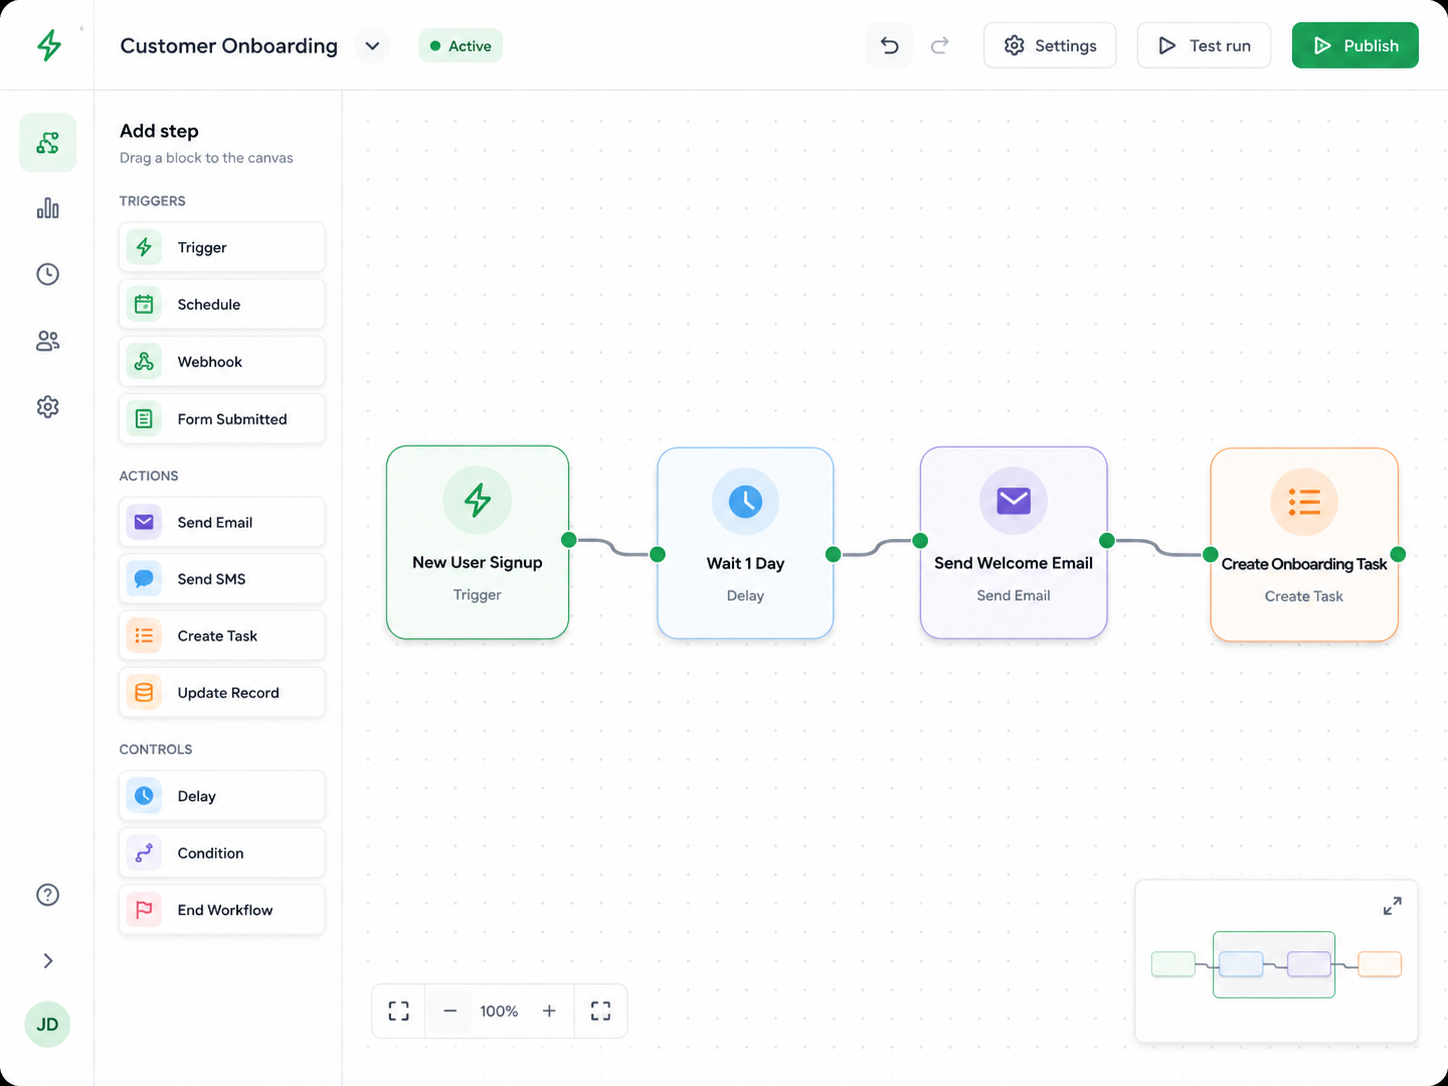The width and height of the screenshot is (1448, 1086).
Task: Select the New User Signup node
Action: coord(478,542)
